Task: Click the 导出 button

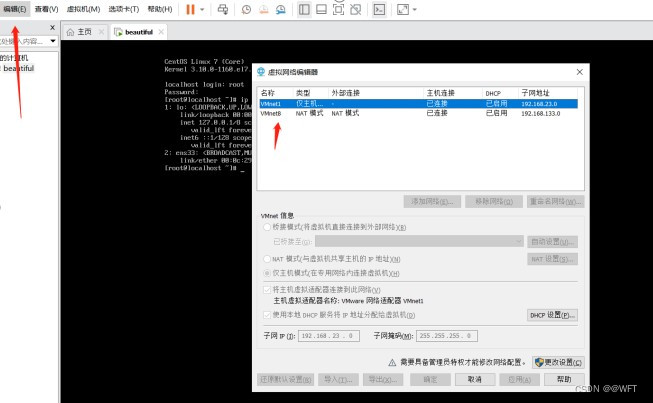Action: (x=383, y=379)
